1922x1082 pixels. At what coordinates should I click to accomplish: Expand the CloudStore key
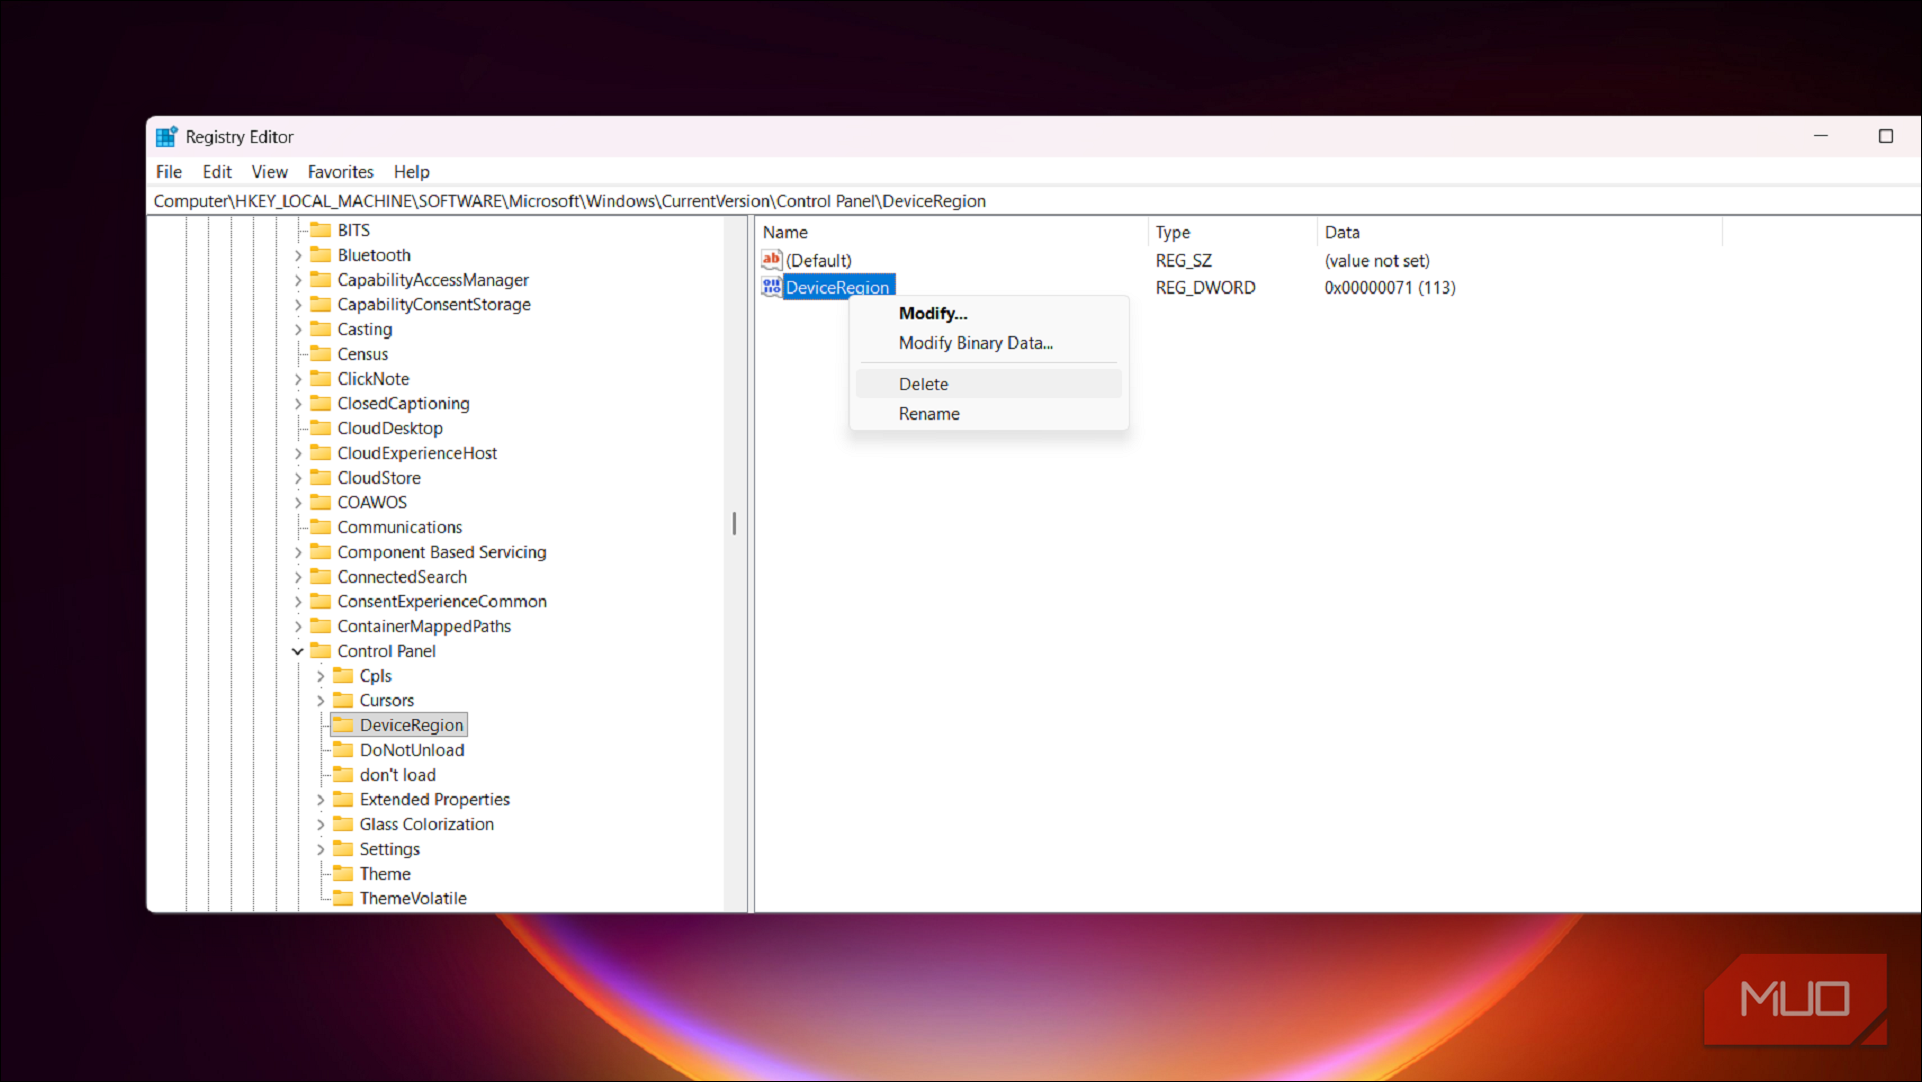(x=298, y=478)
